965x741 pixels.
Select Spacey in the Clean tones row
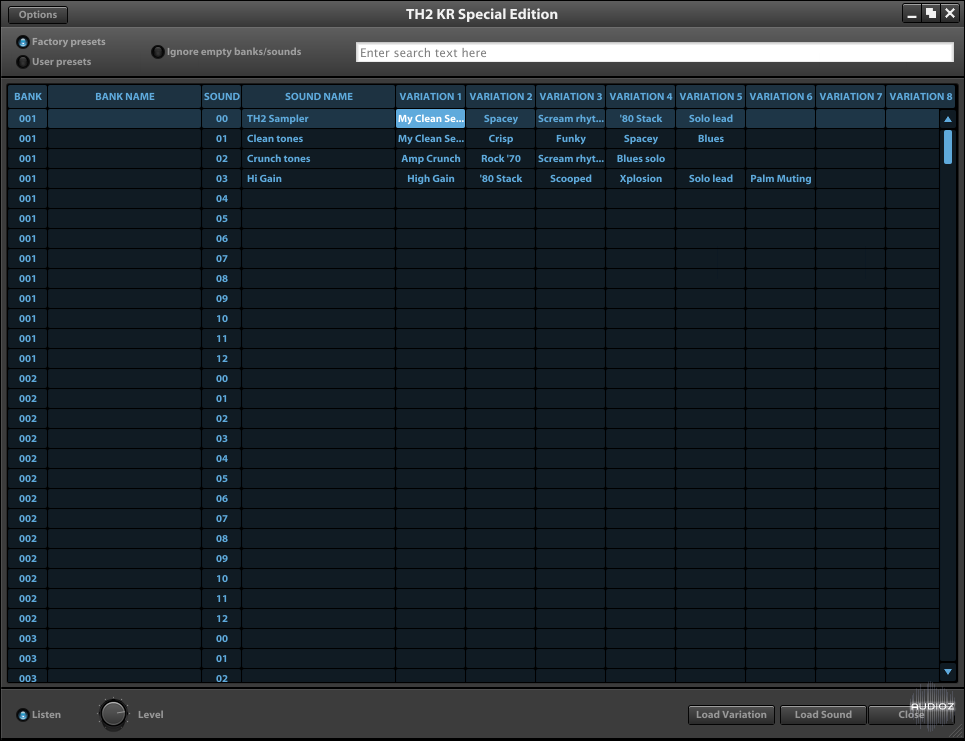coord(641,138)
